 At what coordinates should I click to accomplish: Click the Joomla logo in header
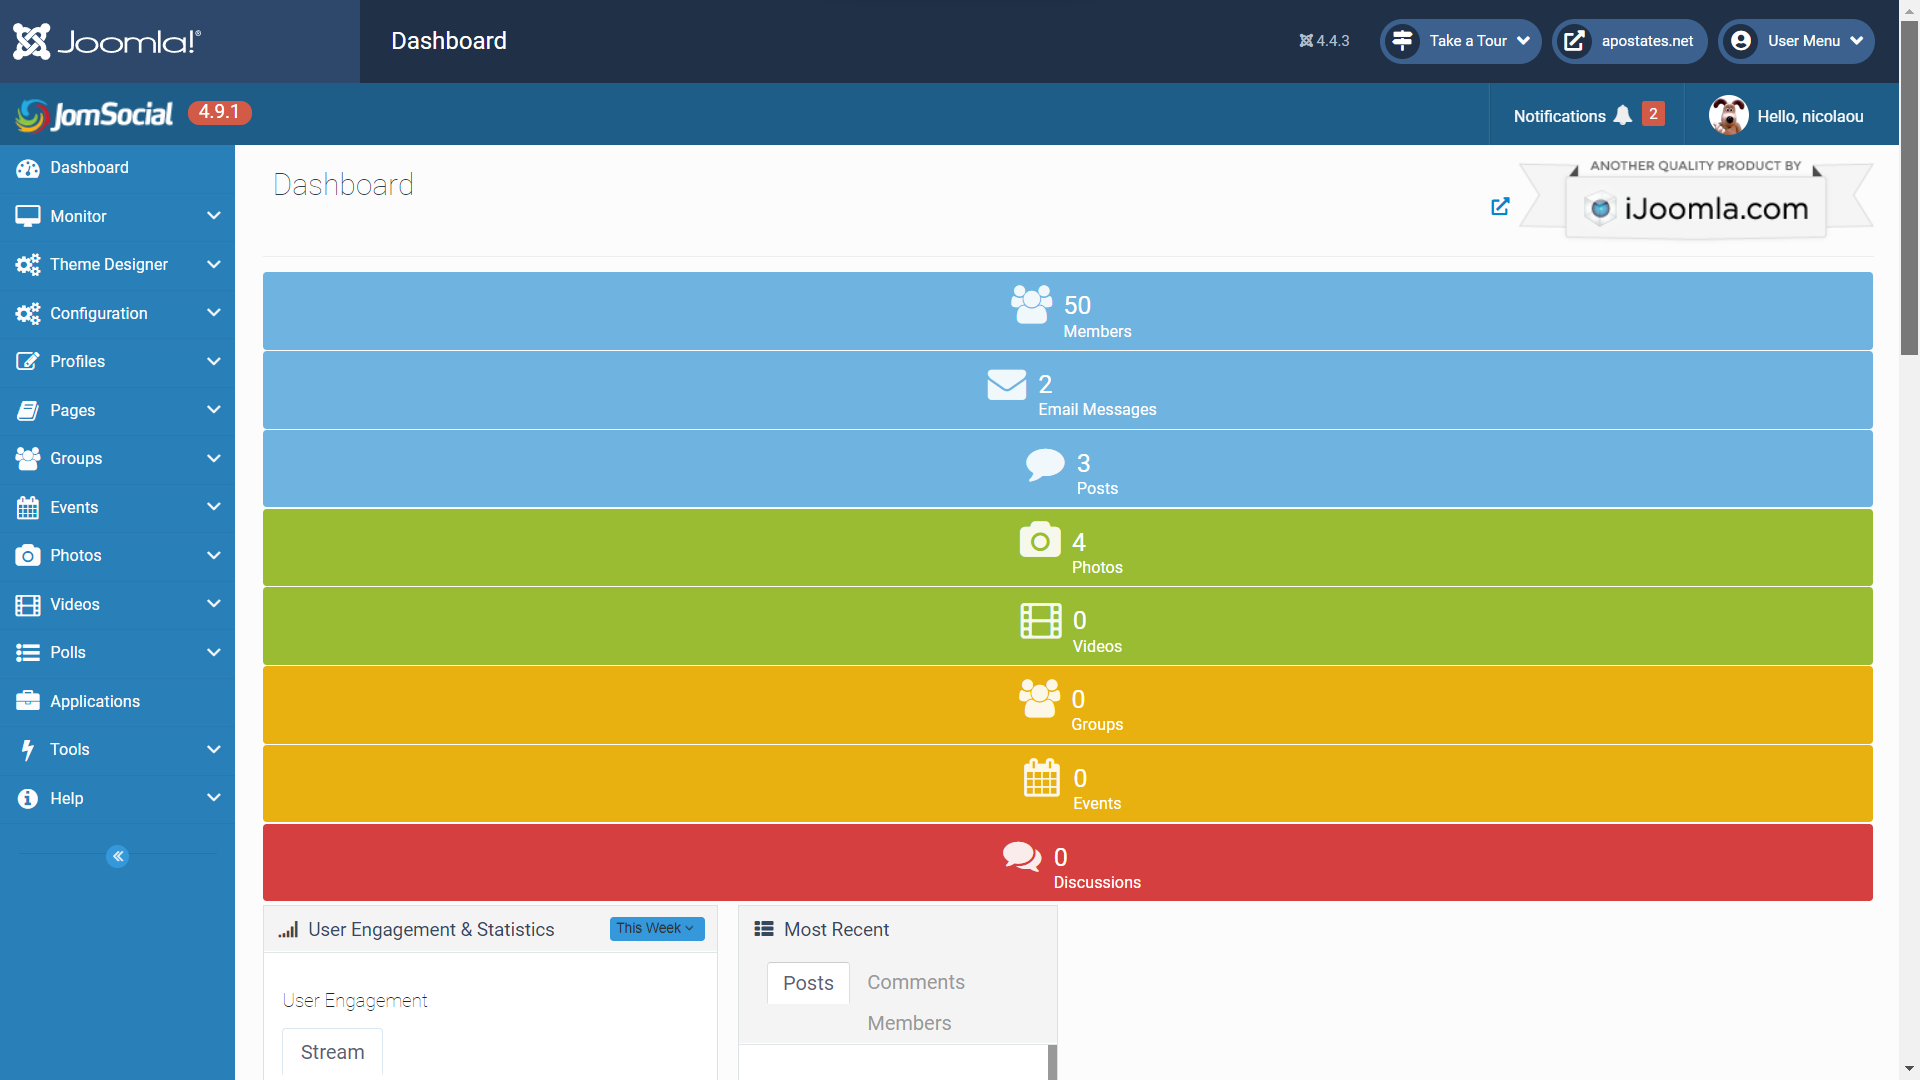[x=107, y=41]
